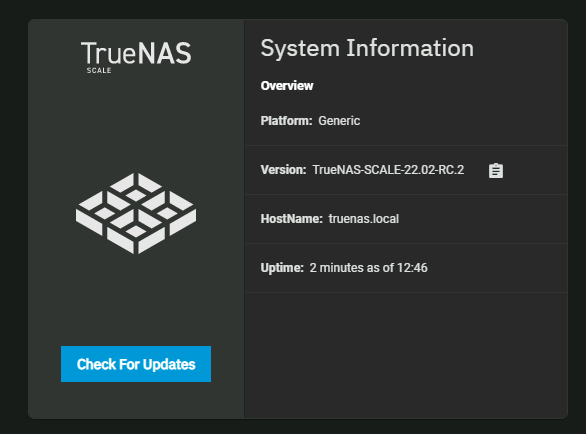Viewport: 586px width, 434px height.
Task: Click the empty area below the Uptime row
Action: (x=406, y=355)
